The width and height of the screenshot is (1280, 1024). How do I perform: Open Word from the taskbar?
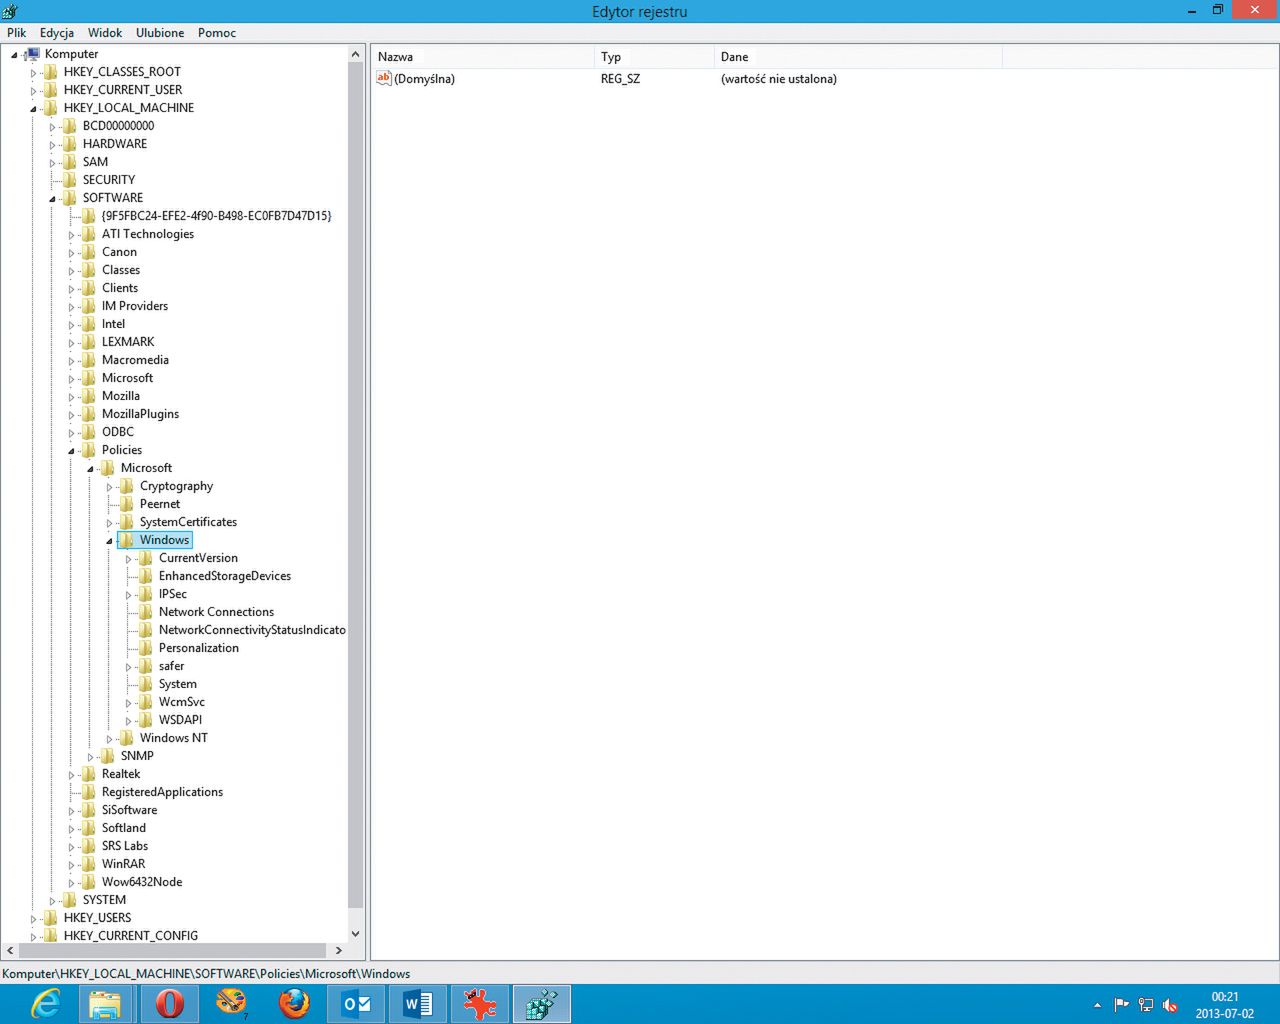coord(417,1004)
